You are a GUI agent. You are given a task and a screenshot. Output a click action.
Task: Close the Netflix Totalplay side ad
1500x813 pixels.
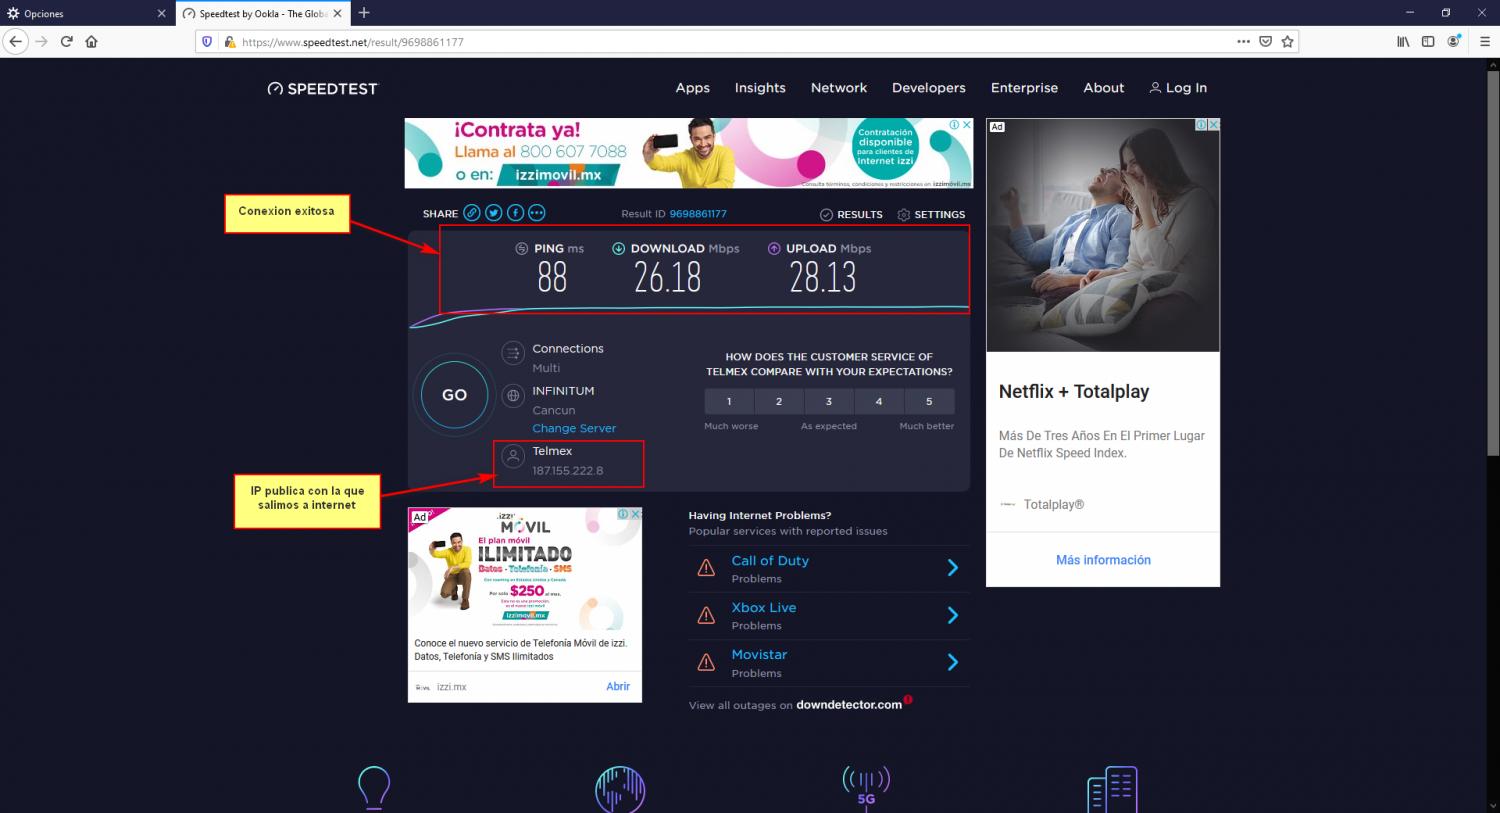(1214, 125)
